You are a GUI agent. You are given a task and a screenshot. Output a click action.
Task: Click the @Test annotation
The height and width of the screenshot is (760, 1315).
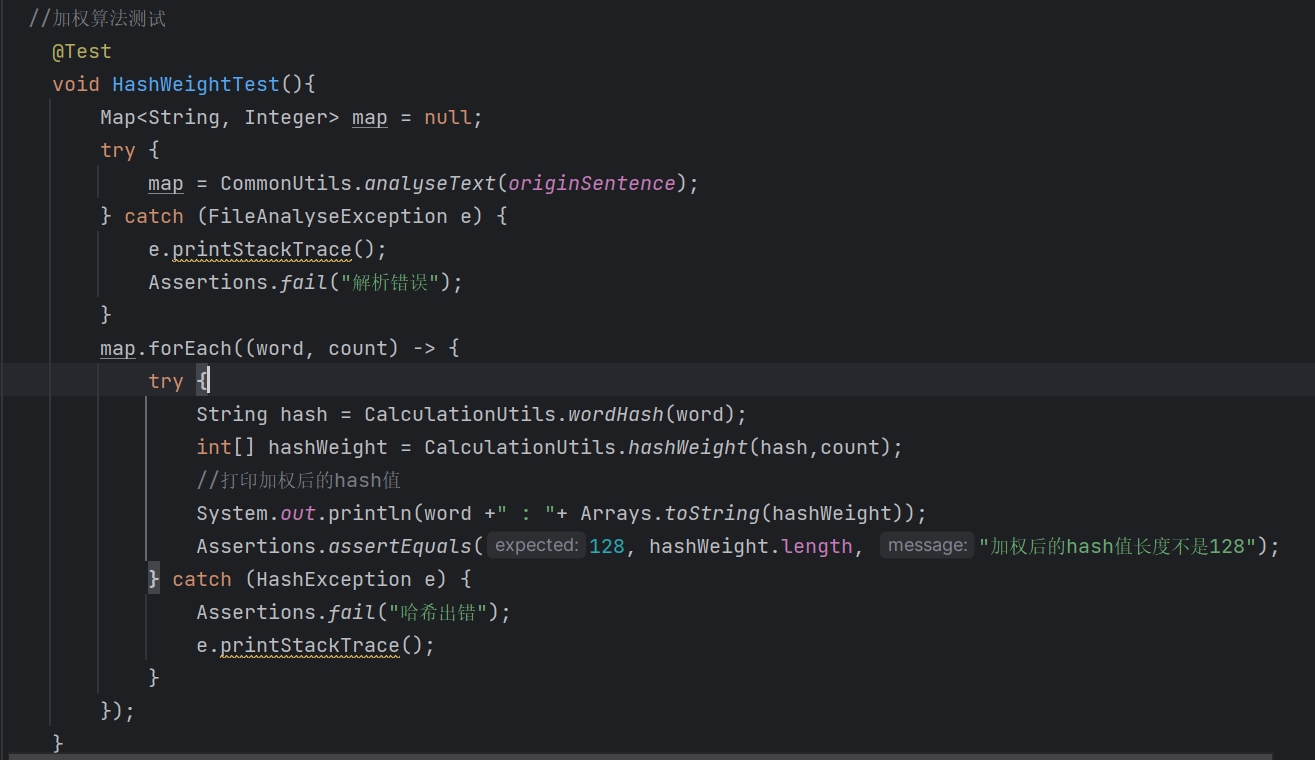82,51
